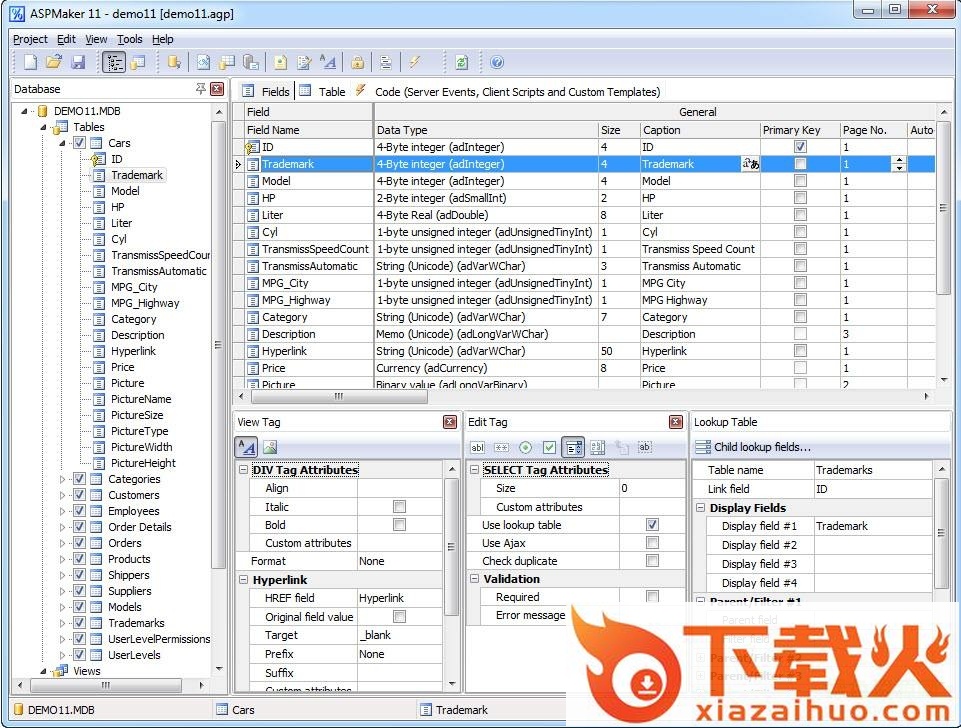The width and height of the screenshot is (961, 728).
Task: Choose the select list edit tag icon
Action: [x=574, y=447]
